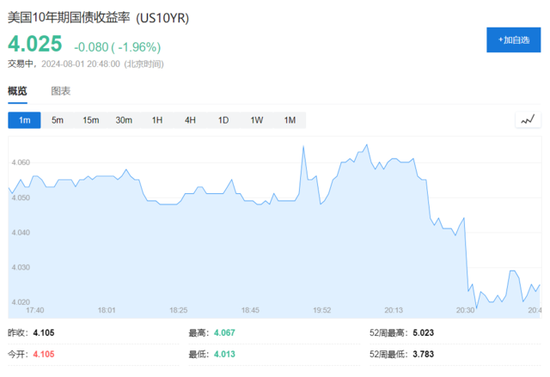Click the title 美国10年期国债收益率 (US10YR)
550x377 pixels.
click(x=99, y=18)
